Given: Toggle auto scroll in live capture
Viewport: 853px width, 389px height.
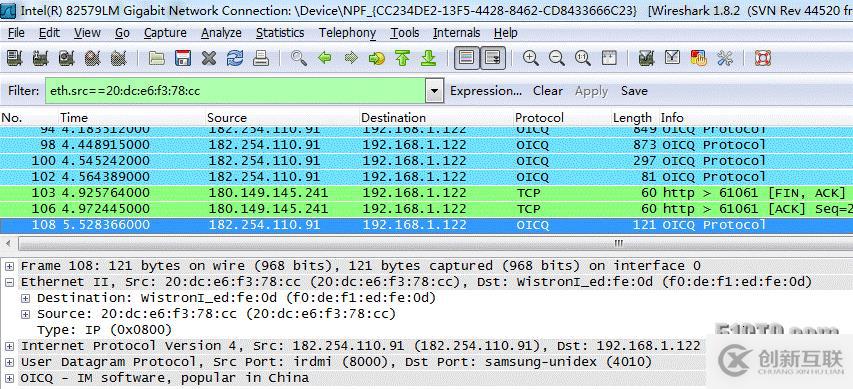Looking at the screenshot, I should [x=493, y=58].
